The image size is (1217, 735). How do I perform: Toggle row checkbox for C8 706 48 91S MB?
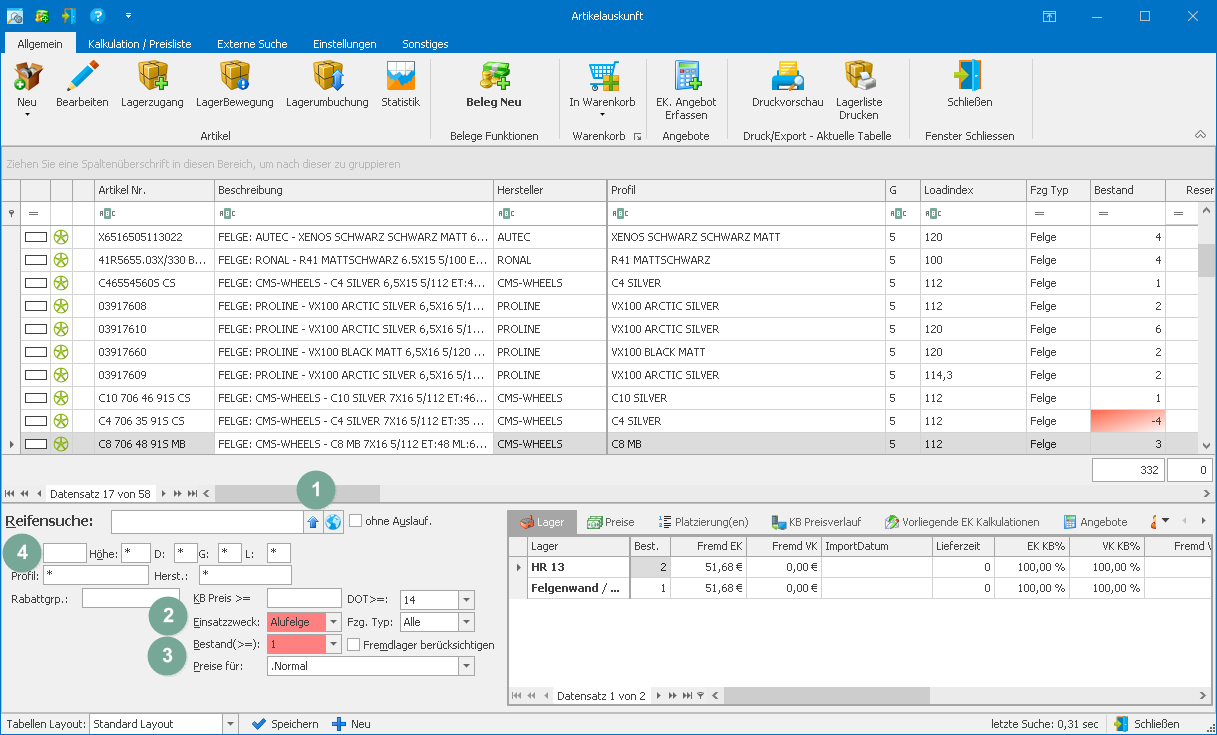pyautogui.click(x=36, y=444)
